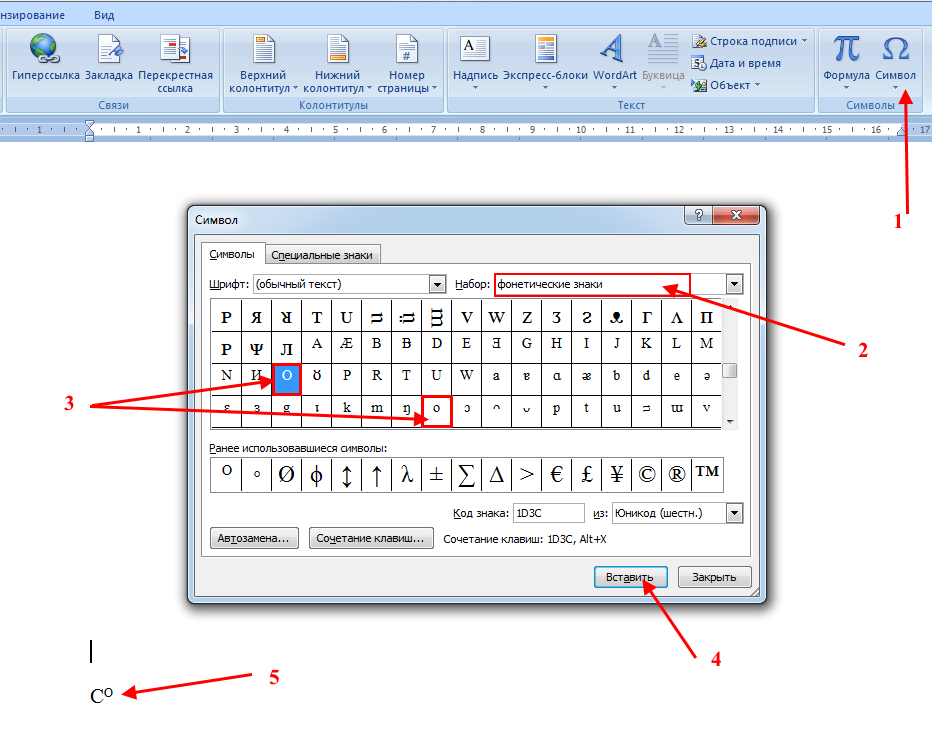
Task: Insert a Надпись text box
Action: (x=475, y=64)
